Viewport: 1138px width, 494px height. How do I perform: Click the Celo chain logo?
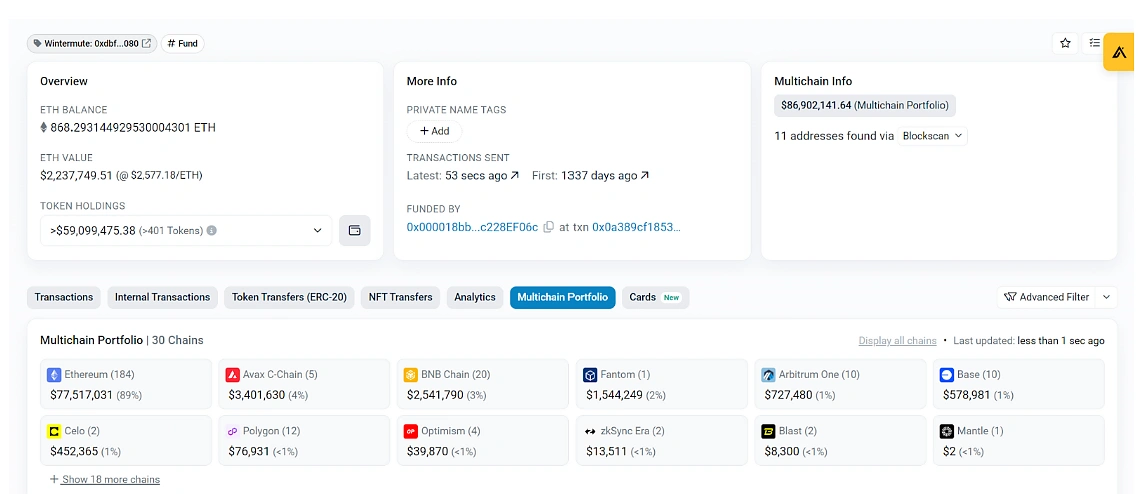(53, 432)
